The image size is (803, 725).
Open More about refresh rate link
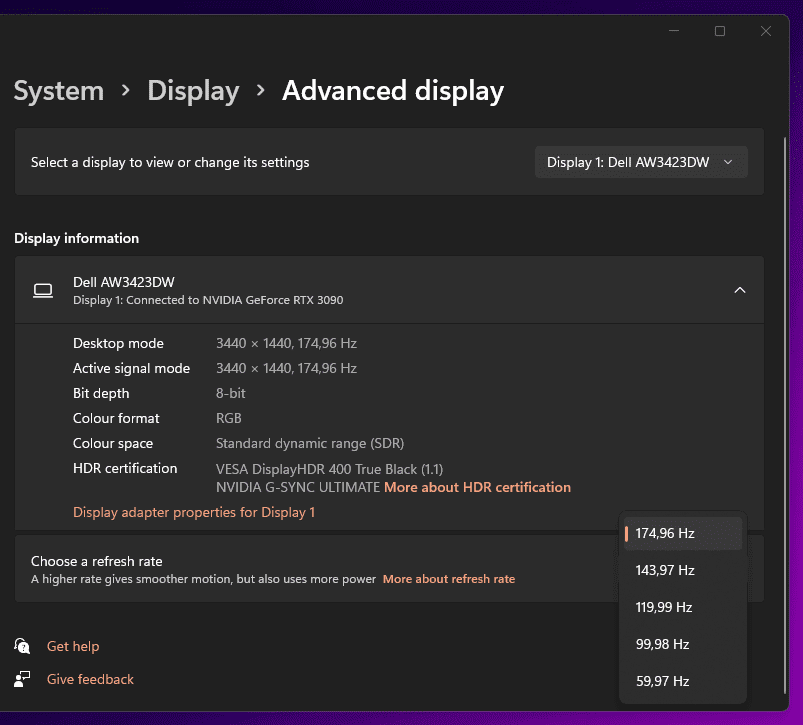pyautogui.click(x=449, y=579)
